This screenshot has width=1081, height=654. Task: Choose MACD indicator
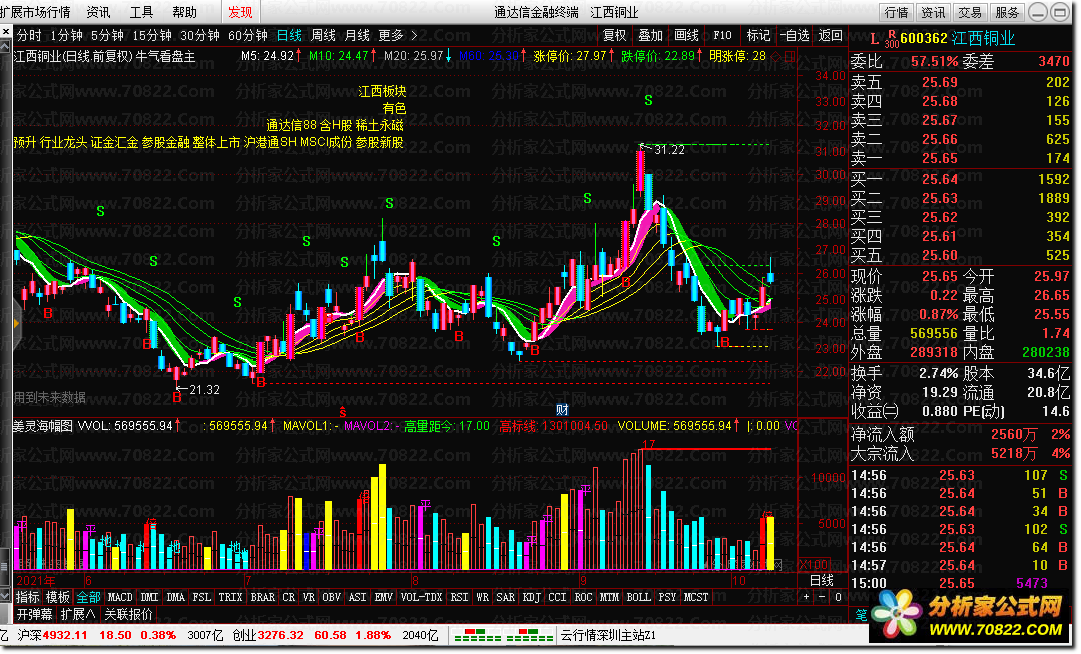pos(119,597)
